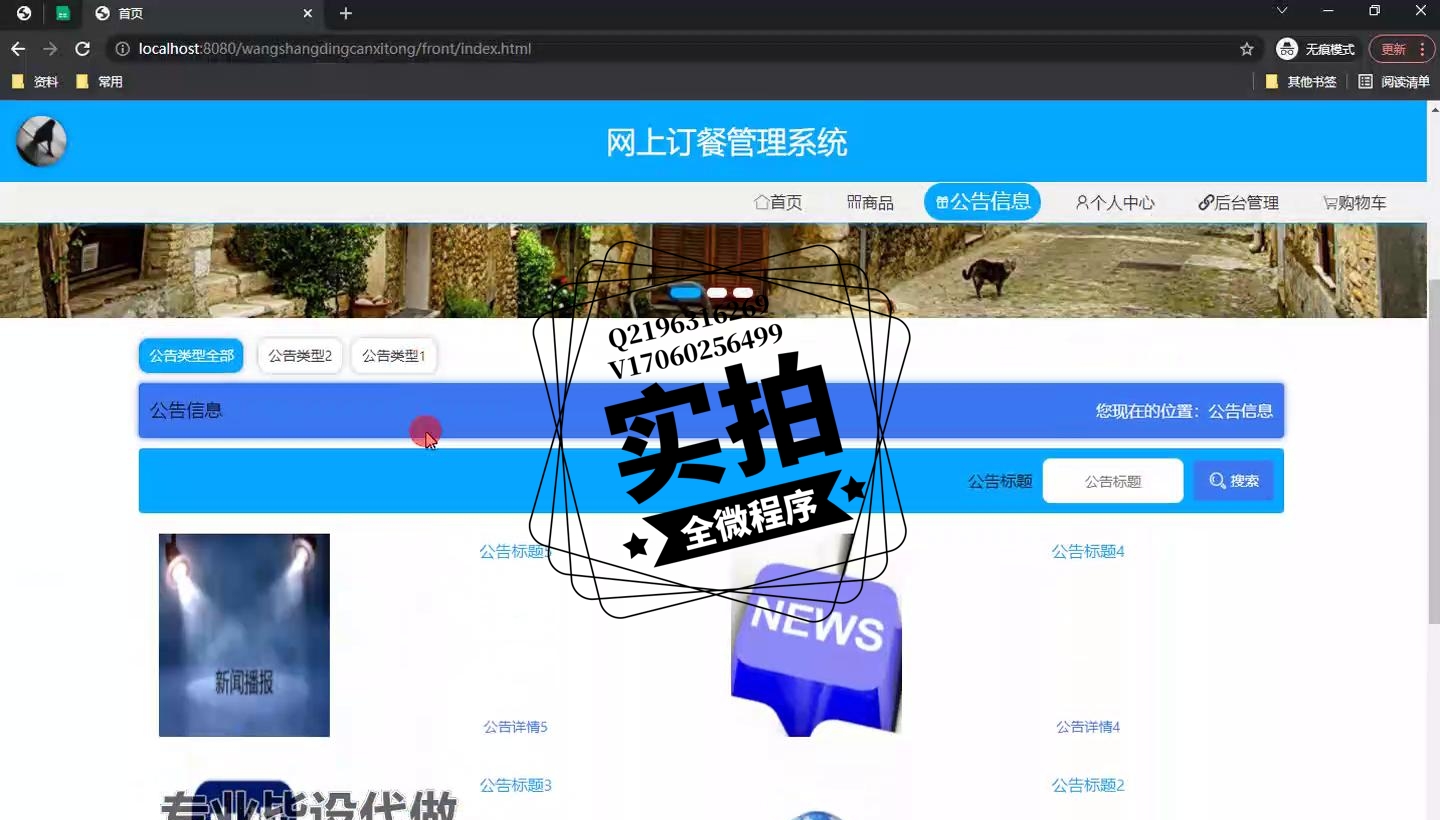Viewport: 1440px width, 820px height.
Task: Select the third carousel indicator dot
Action: 743,293
